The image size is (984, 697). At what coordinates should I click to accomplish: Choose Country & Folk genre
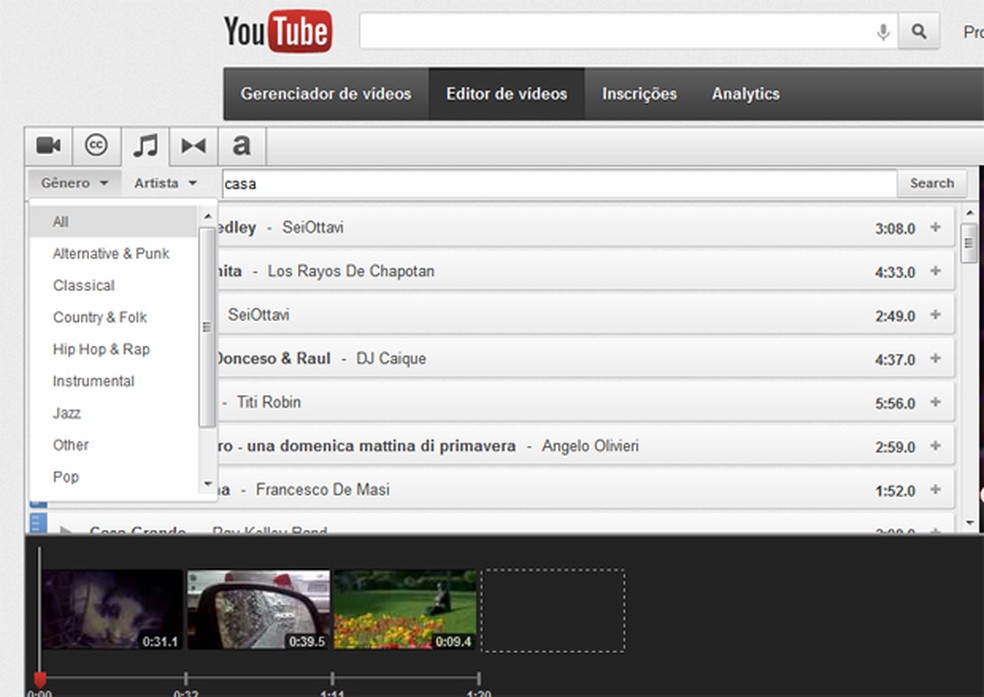coord(113,317)
